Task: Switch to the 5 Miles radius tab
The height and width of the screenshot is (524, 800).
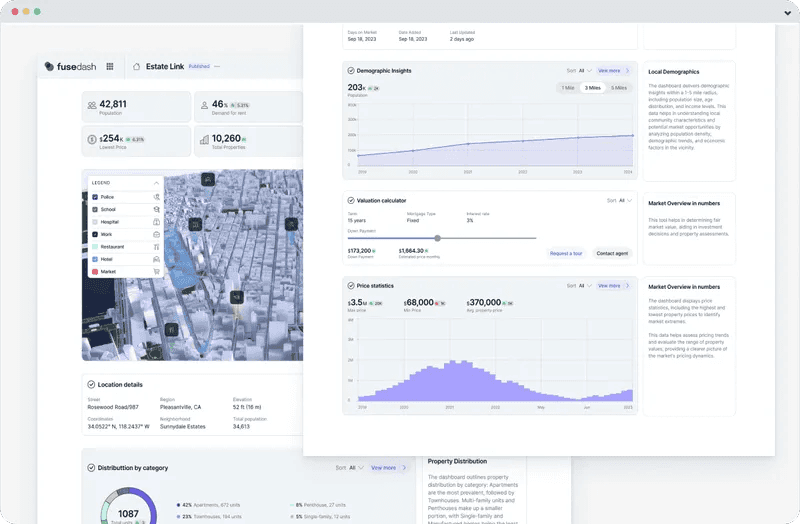Action: [x=619, y=88]
